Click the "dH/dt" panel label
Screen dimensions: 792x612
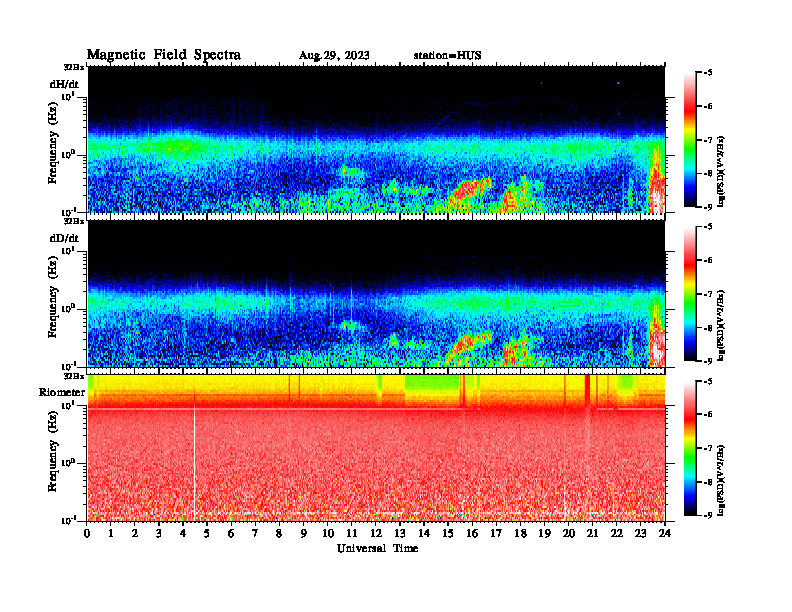point(64,84)
